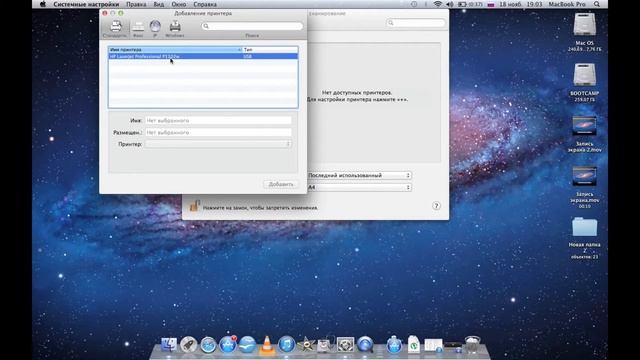Click the lock icon in the preferences window

(x=194, y=206)
